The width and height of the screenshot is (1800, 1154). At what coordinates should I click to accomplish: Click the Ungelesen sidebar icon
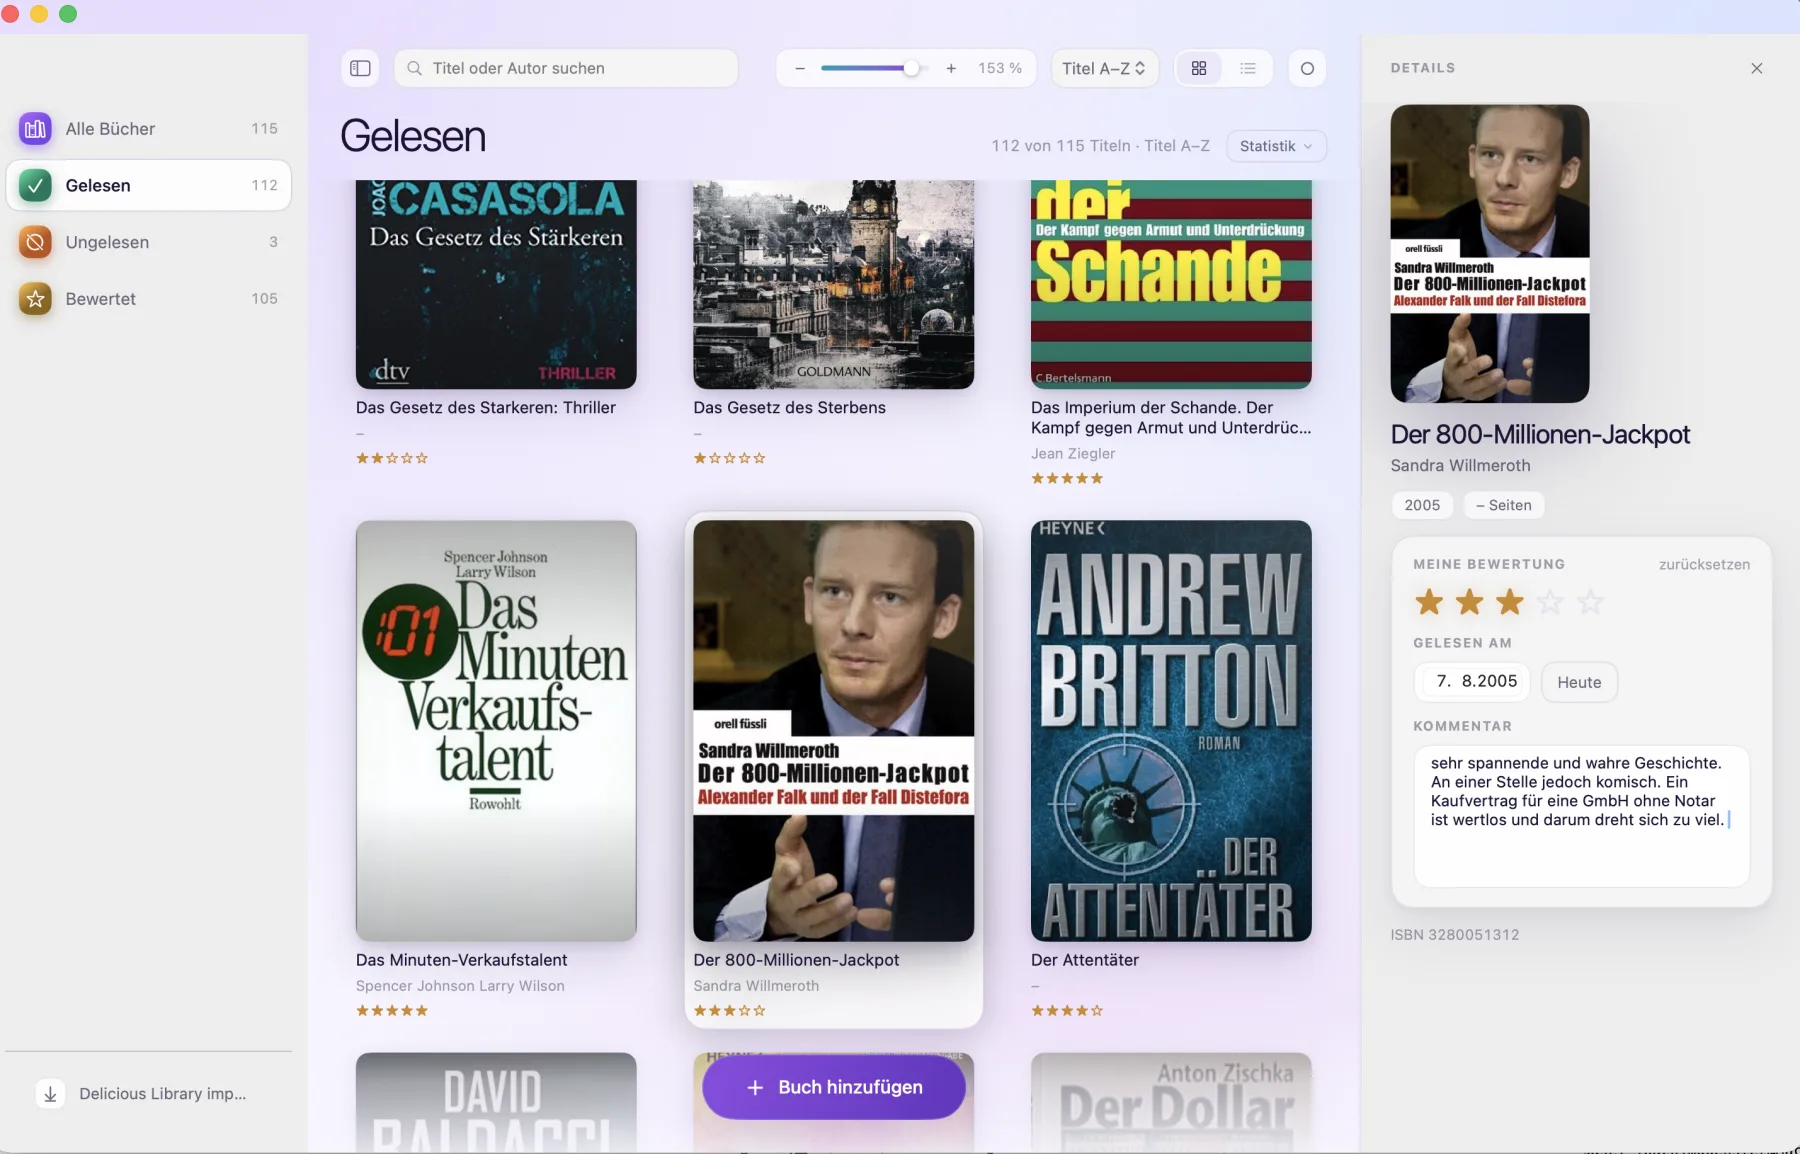35,242
